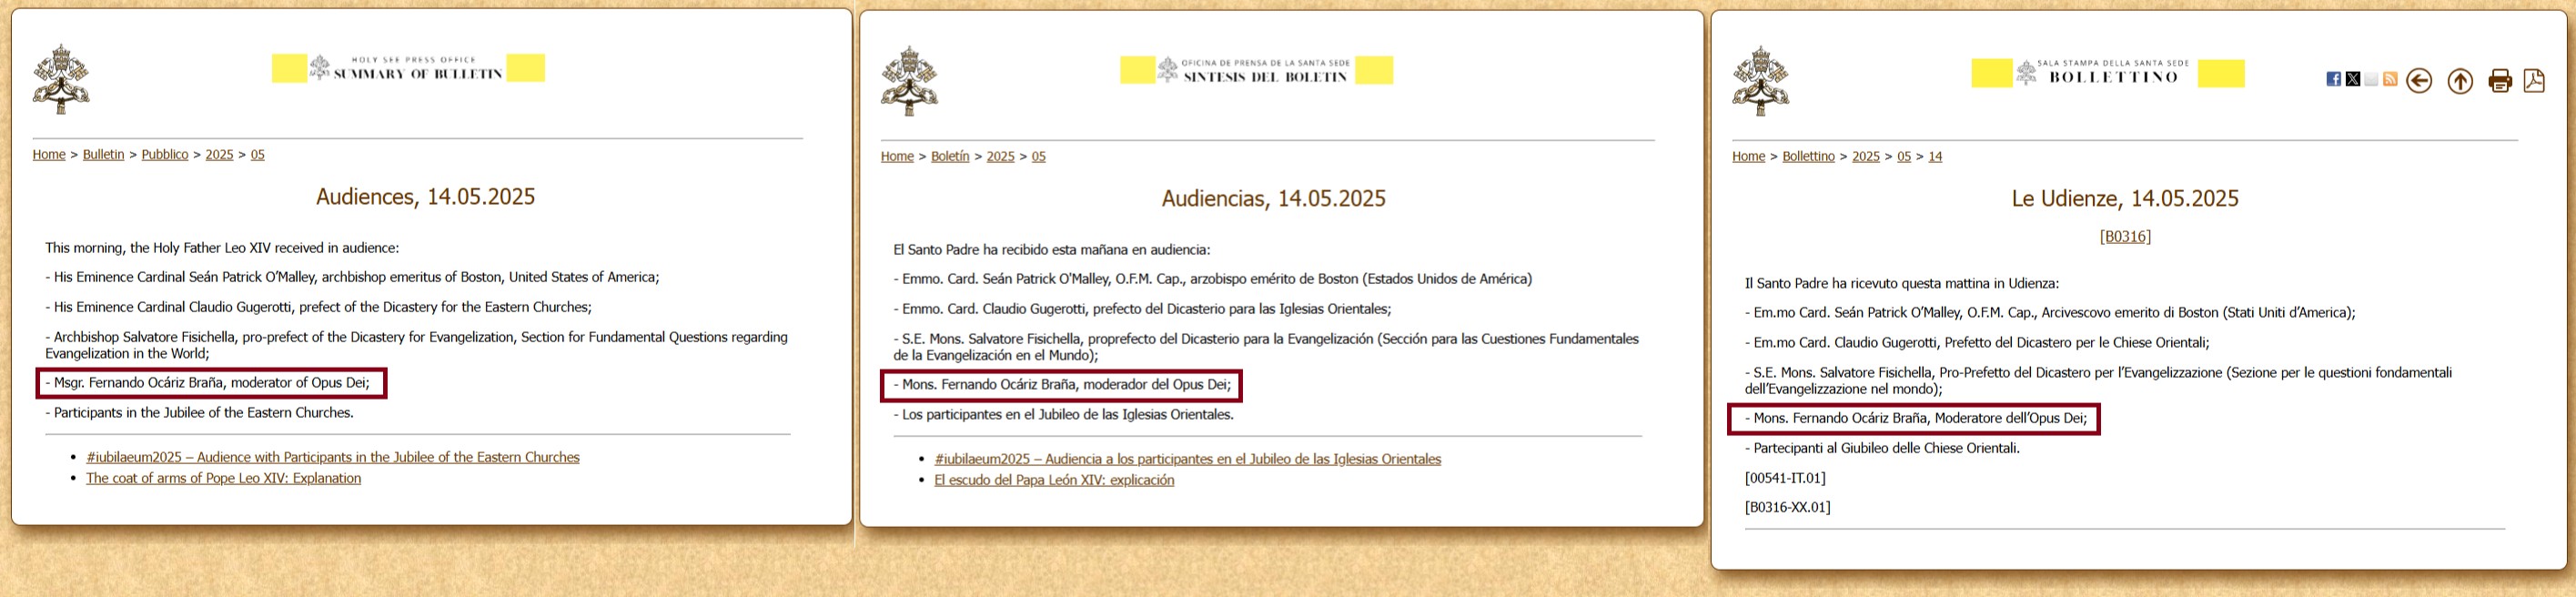Click 'Partecipanti al Giubileo delle Chiese Orientali' line
This screenshot has width=2576, height=597.
(x=1882, y=448)
